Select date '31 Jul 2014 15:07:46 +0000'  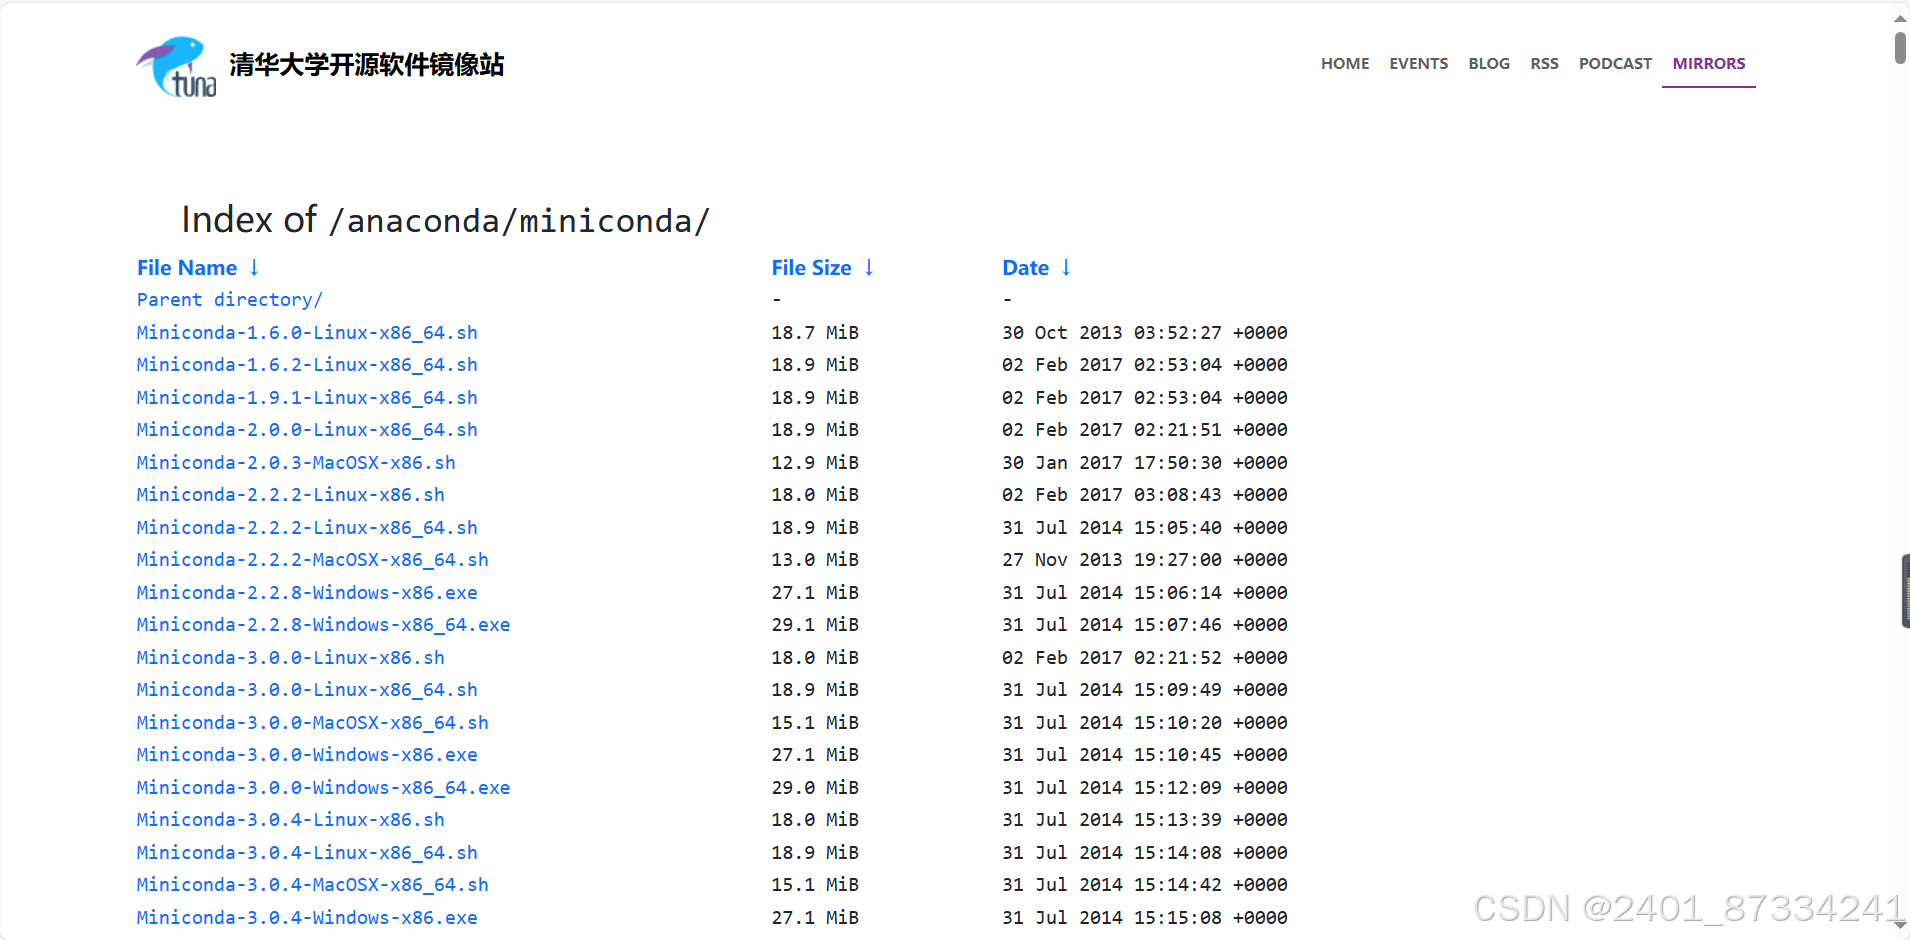click(x=1145, y=625)
